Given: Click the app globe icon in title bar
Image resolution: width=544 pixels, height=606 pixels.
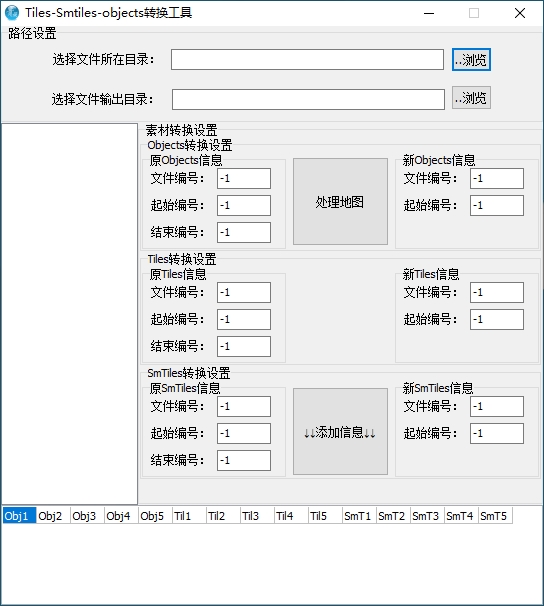Looking at the screenshot, I should pyautogui.click(x=12, y=13).
